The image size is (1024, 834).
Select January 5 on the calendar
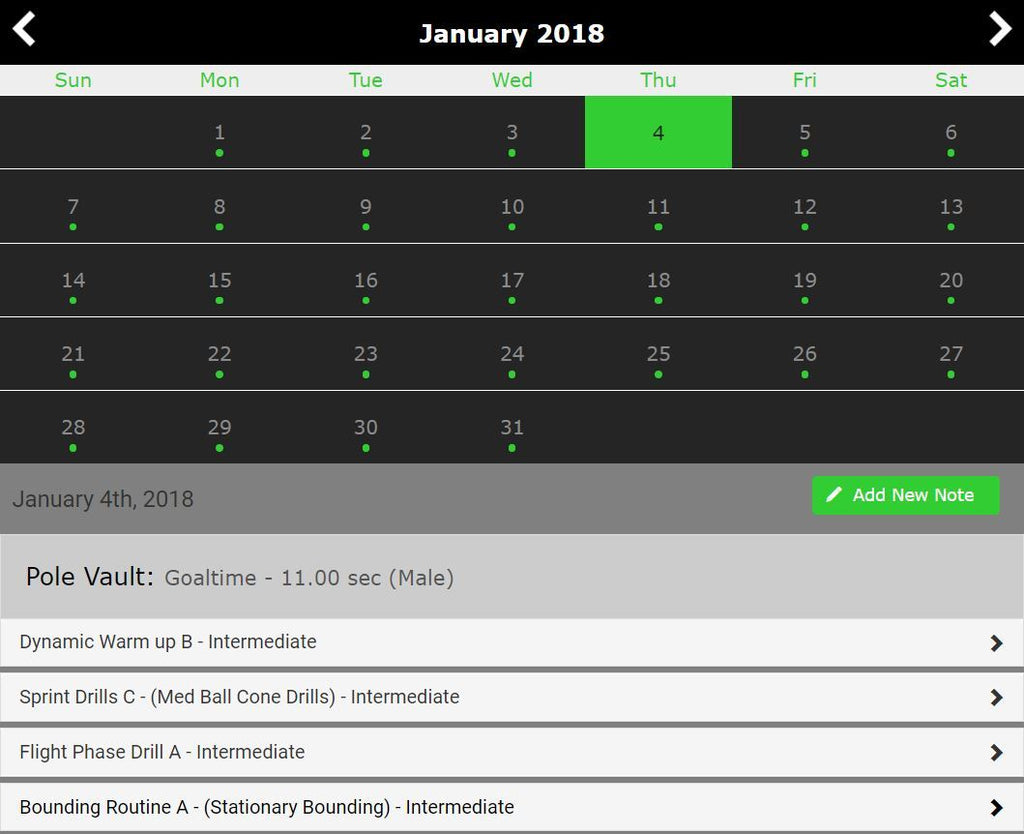[x=805, y=133]
